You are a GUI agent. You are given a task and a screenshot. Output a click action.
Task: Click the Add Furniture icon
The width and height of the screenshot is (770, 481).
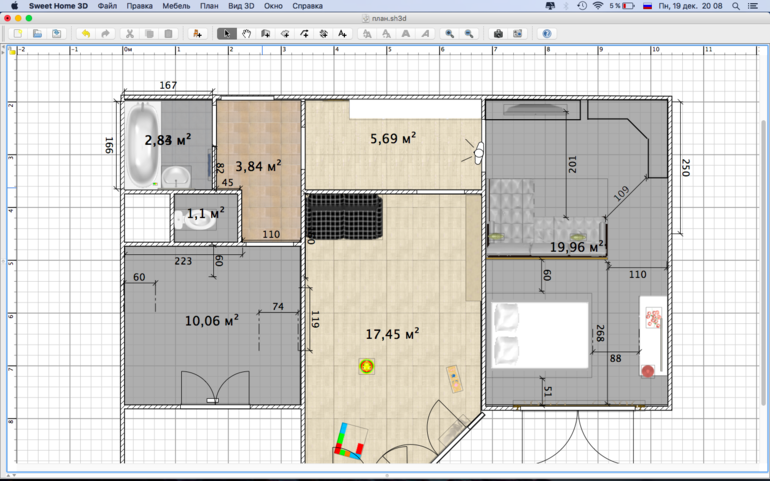[x=197, y=34]
